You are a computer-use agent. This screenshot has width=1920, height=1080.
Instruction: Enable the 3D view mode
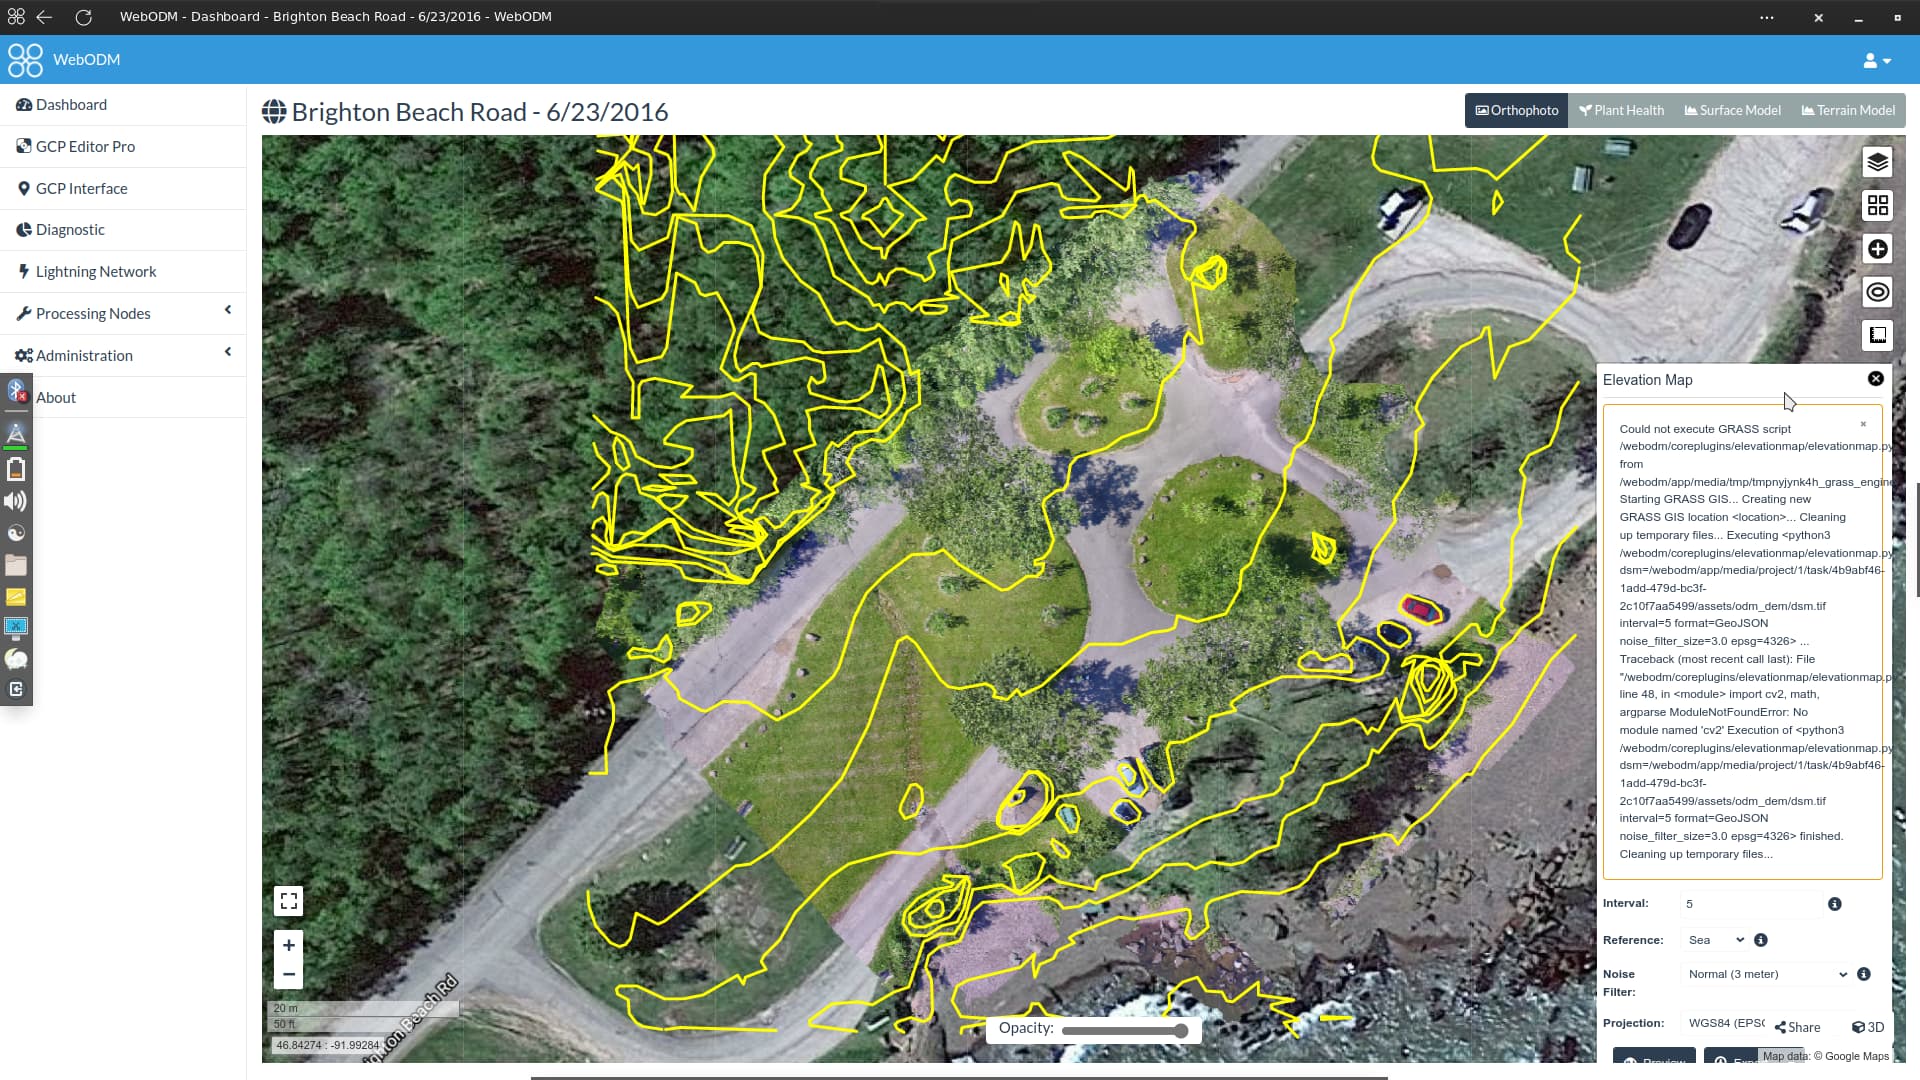tap(1866, 1027)
